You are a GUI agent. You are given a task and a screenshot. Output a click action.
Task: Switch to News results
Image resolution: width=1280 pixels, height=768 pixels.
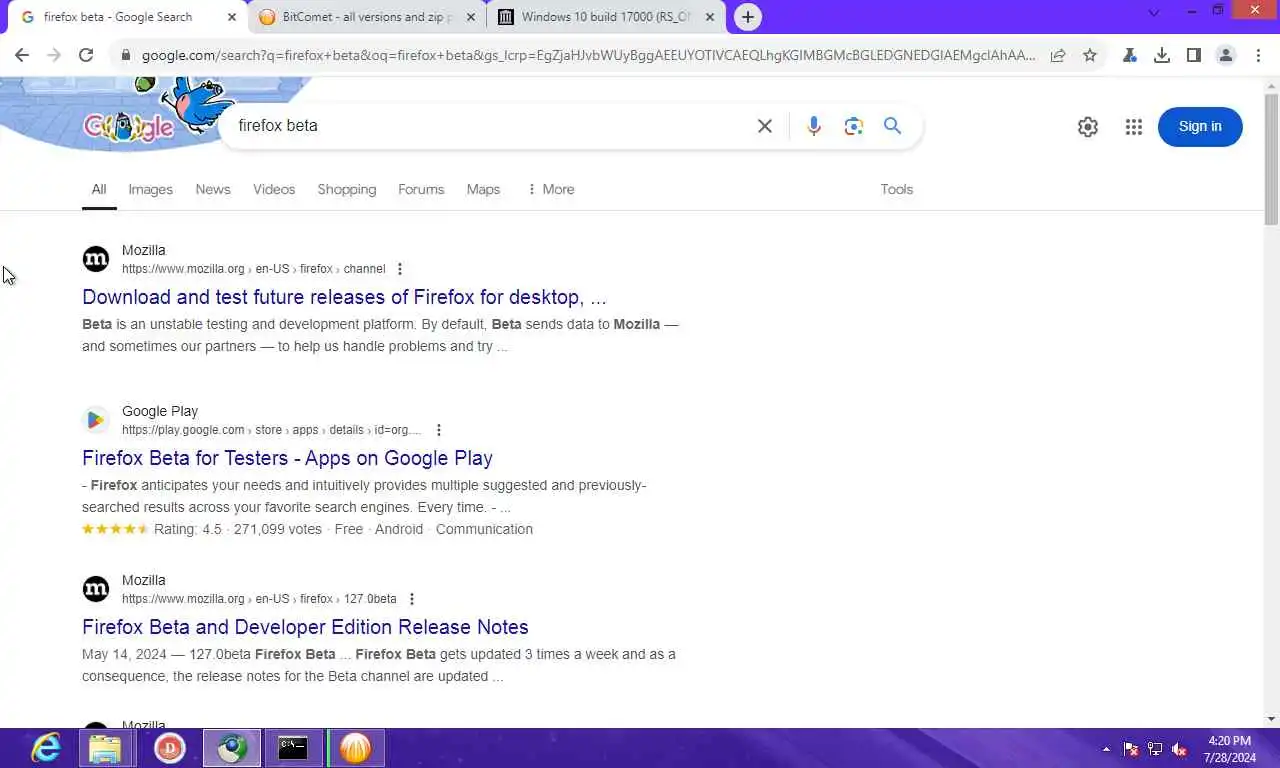(213, 189)
